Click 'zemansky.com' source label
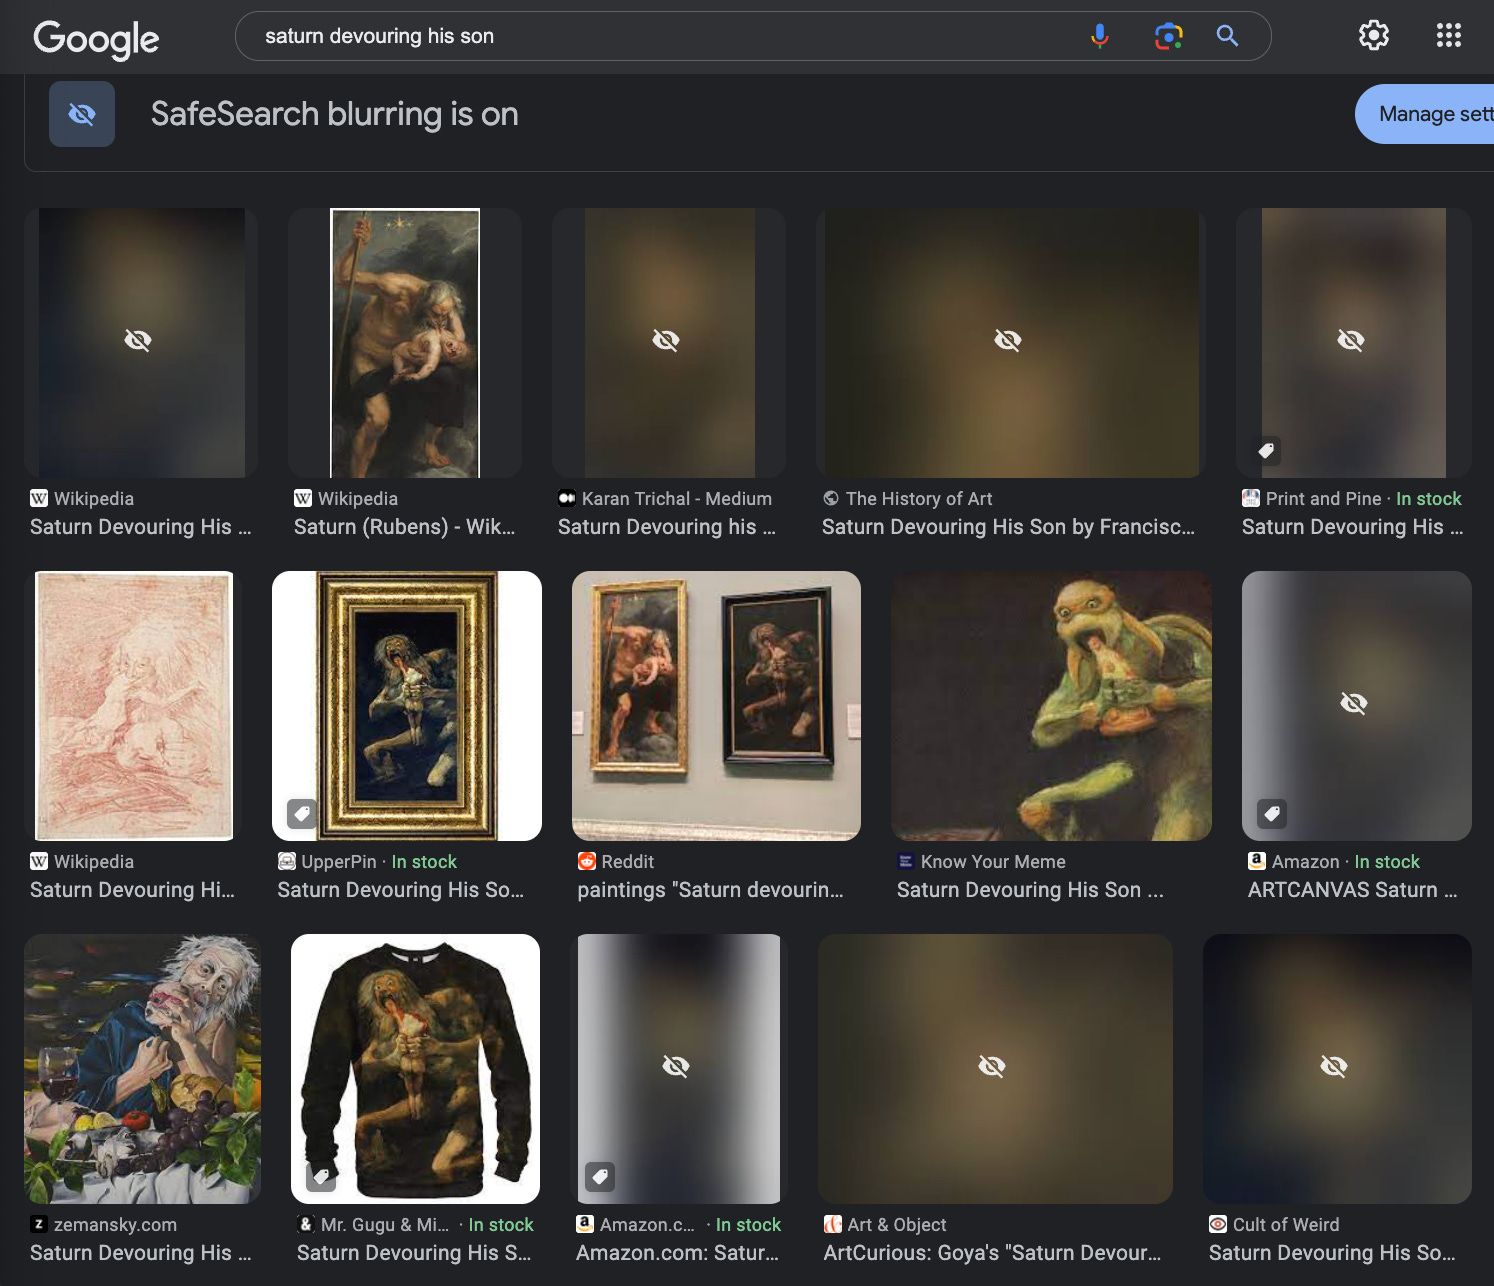Image resolution: width=1494 pixels, height=1286 pixels. [x=115, y=1224]
